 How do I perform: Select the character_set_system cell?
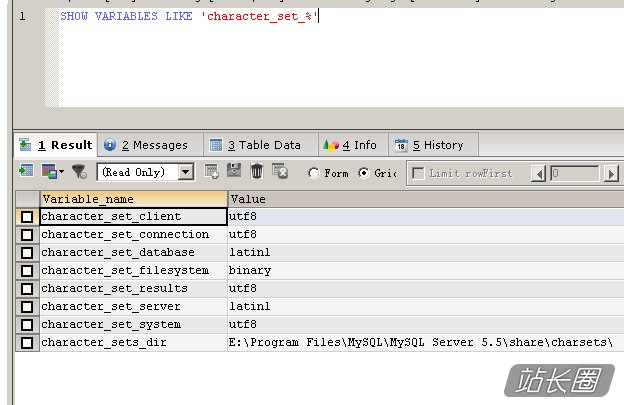click(134, 324)
